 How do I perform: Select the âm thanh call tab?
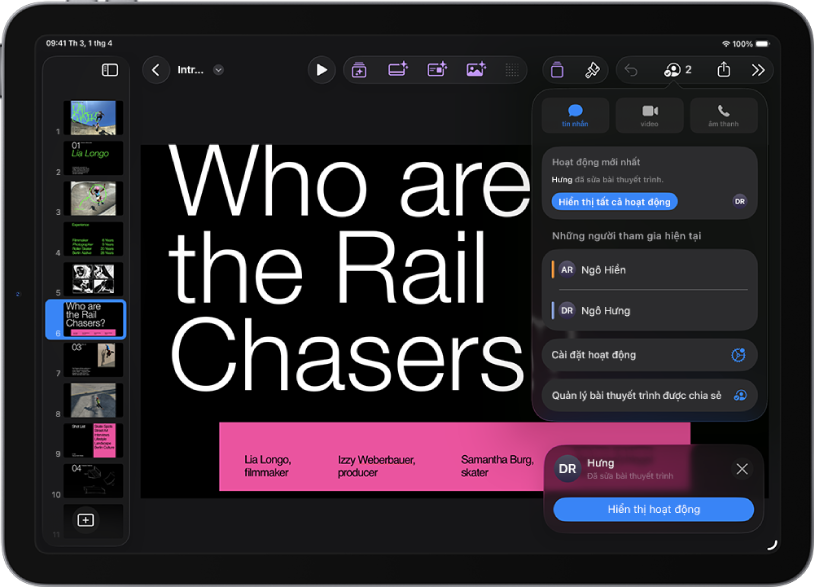(x=724, y=115)
